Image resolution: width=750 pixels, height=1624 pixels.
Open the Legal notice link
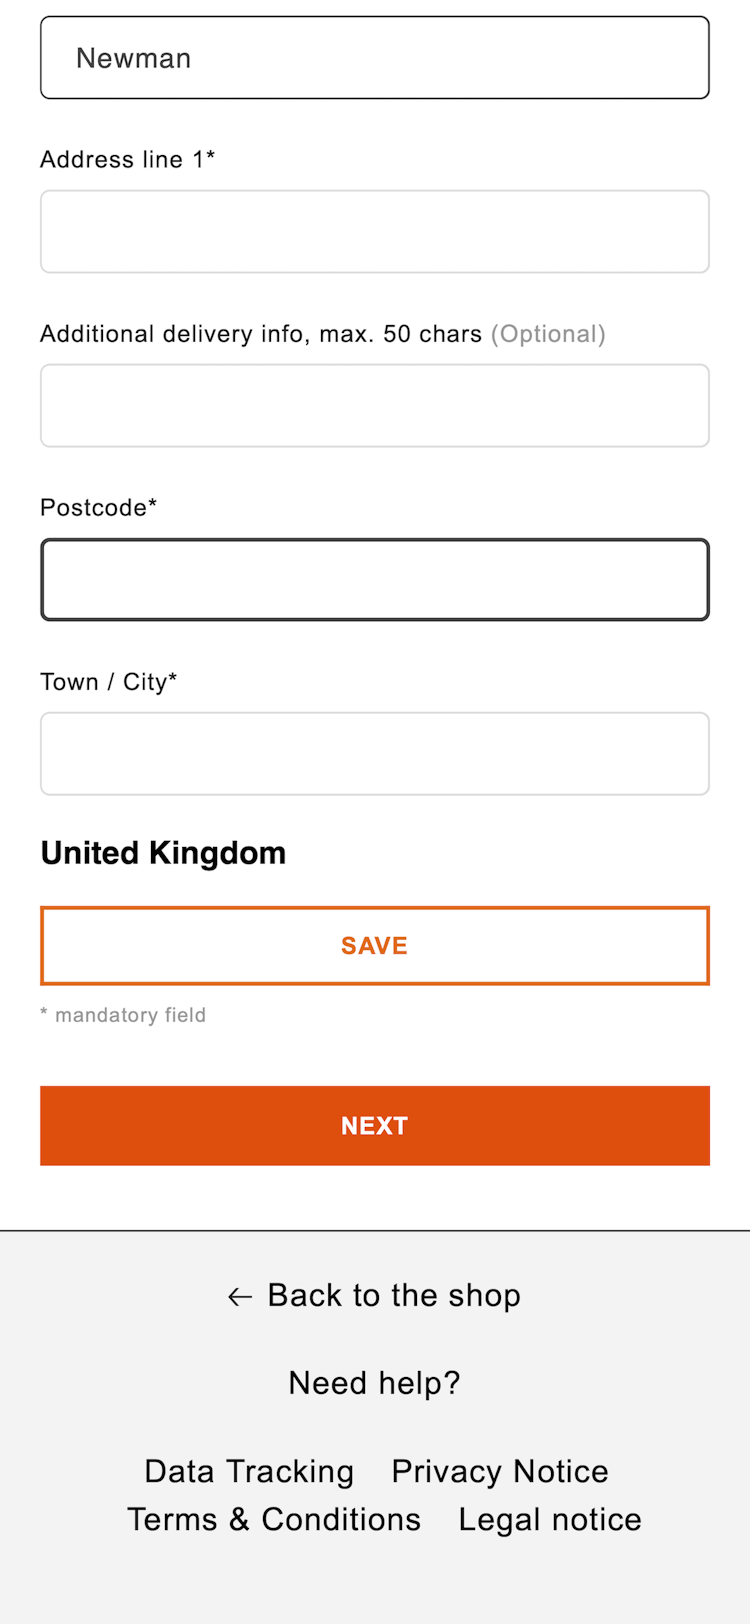(550, 1519)
